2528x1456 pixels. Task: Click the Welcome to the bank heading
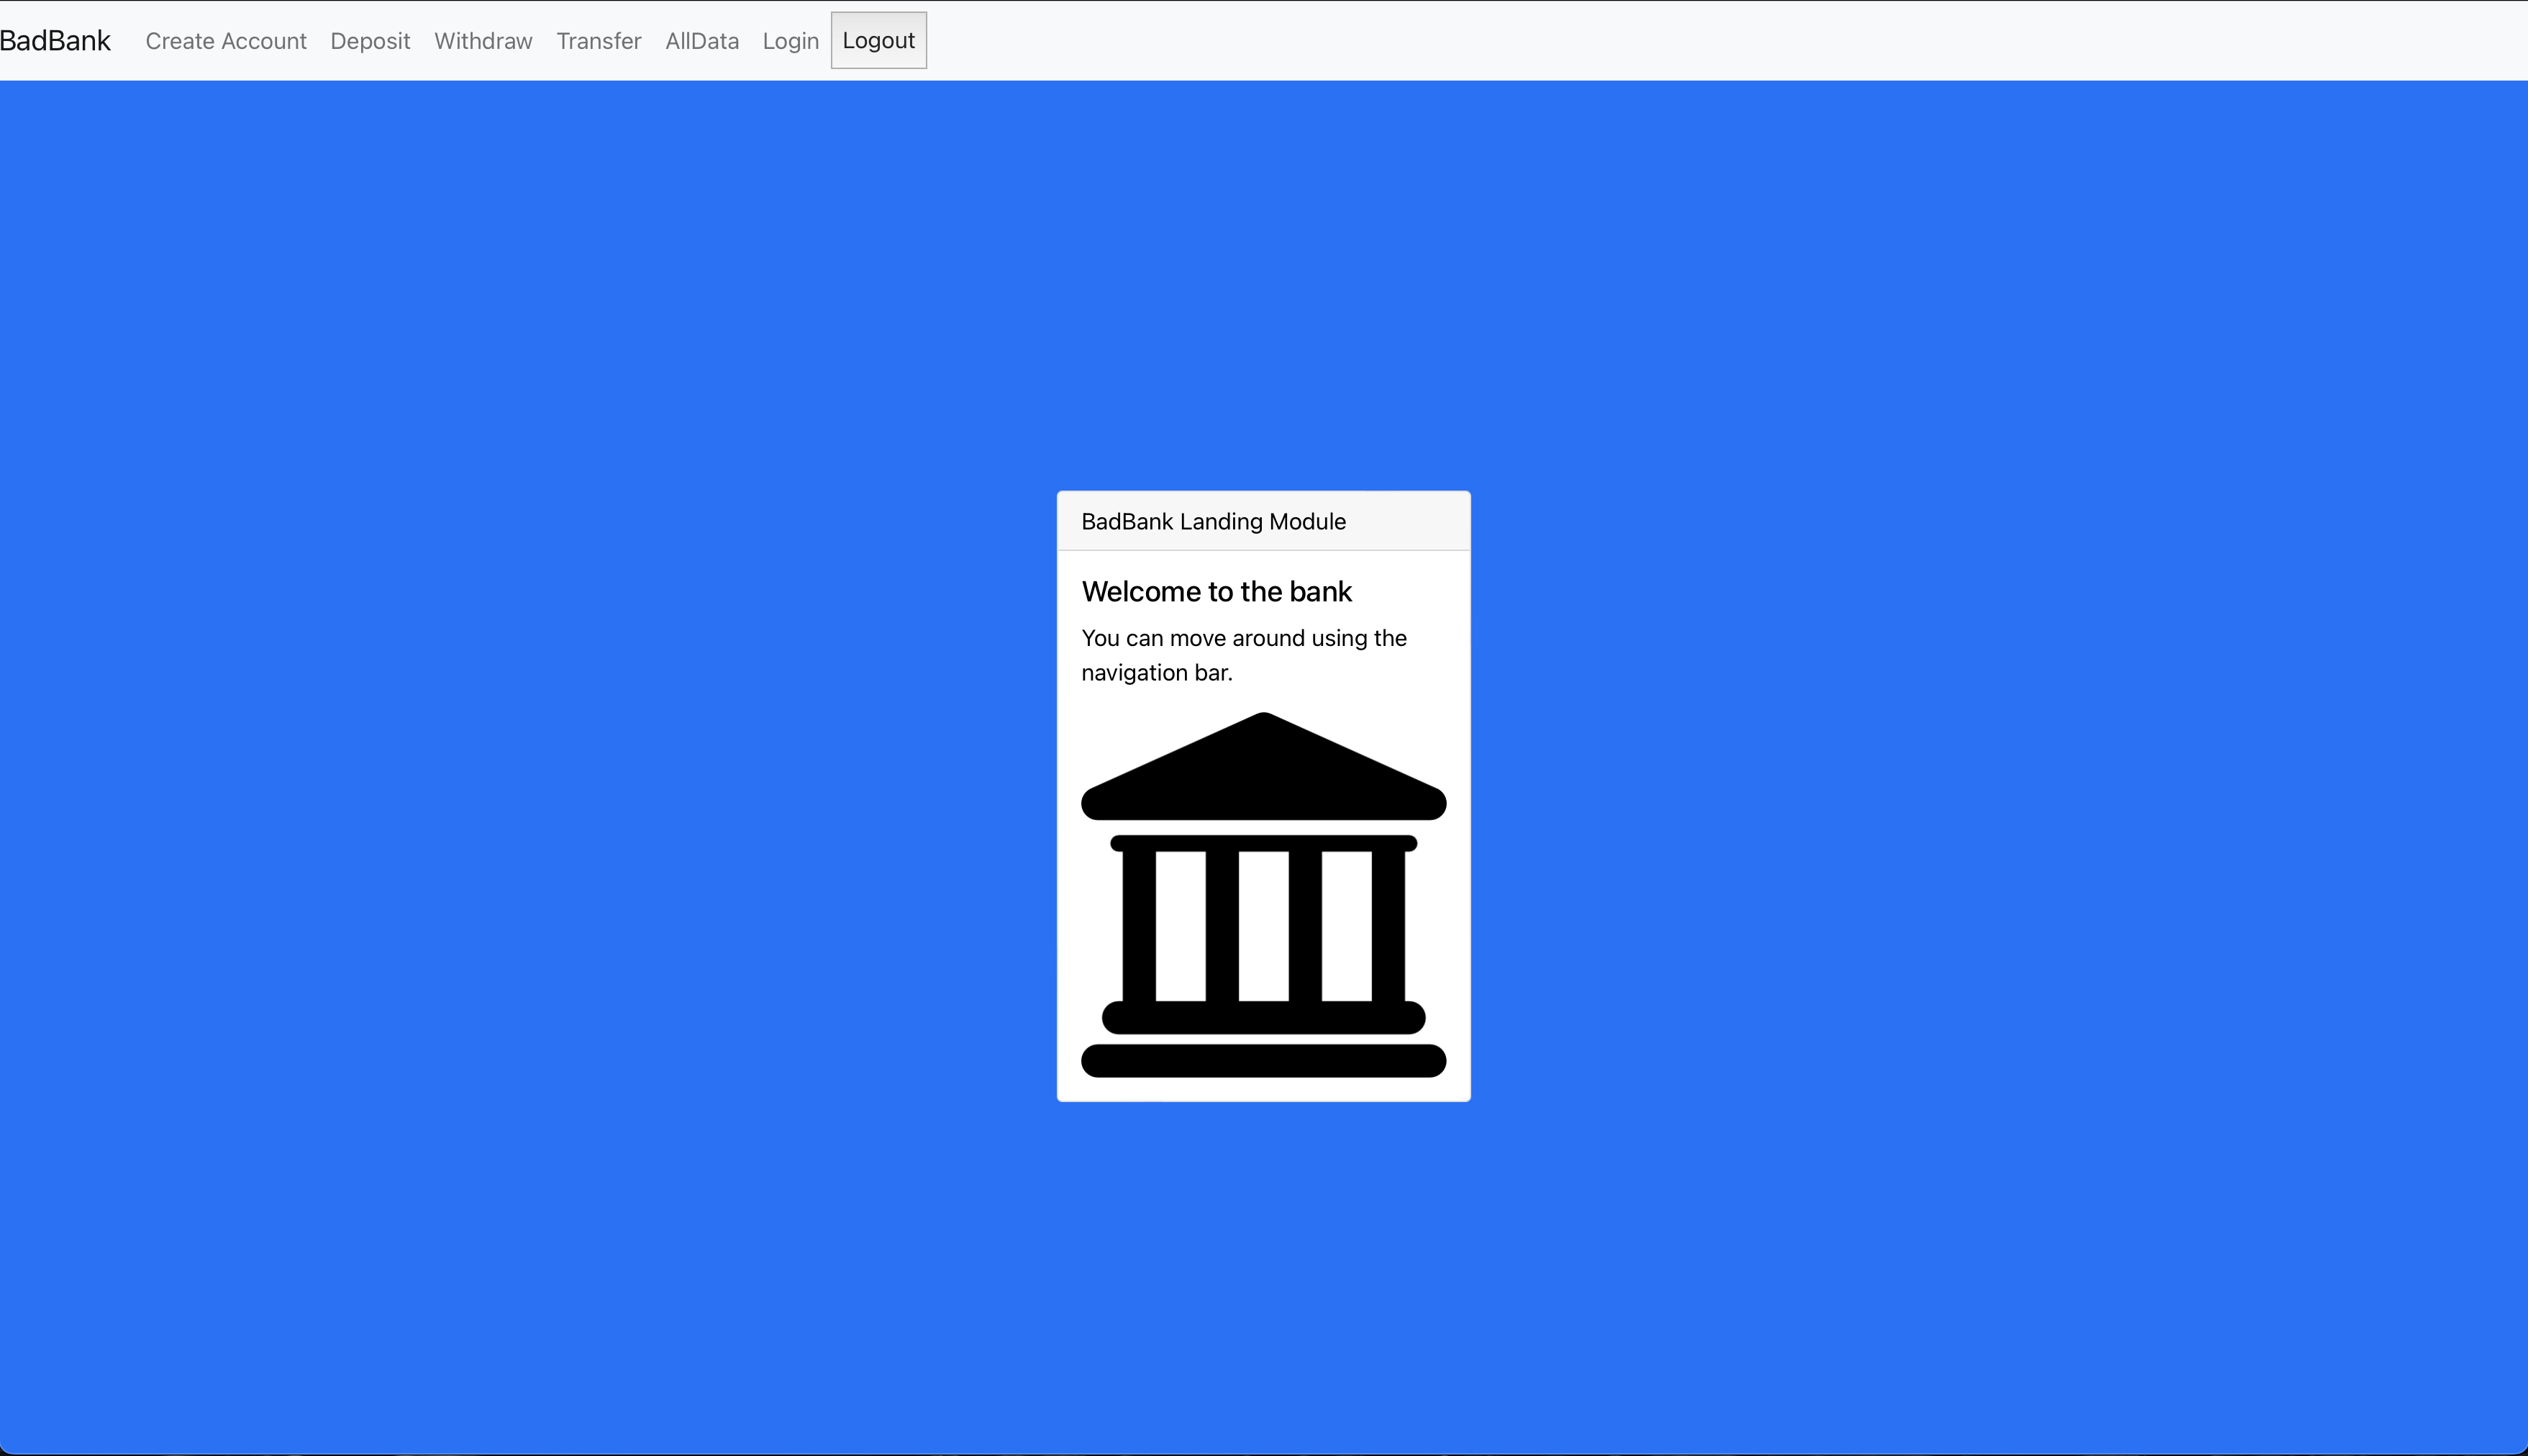coord(1216,591)
